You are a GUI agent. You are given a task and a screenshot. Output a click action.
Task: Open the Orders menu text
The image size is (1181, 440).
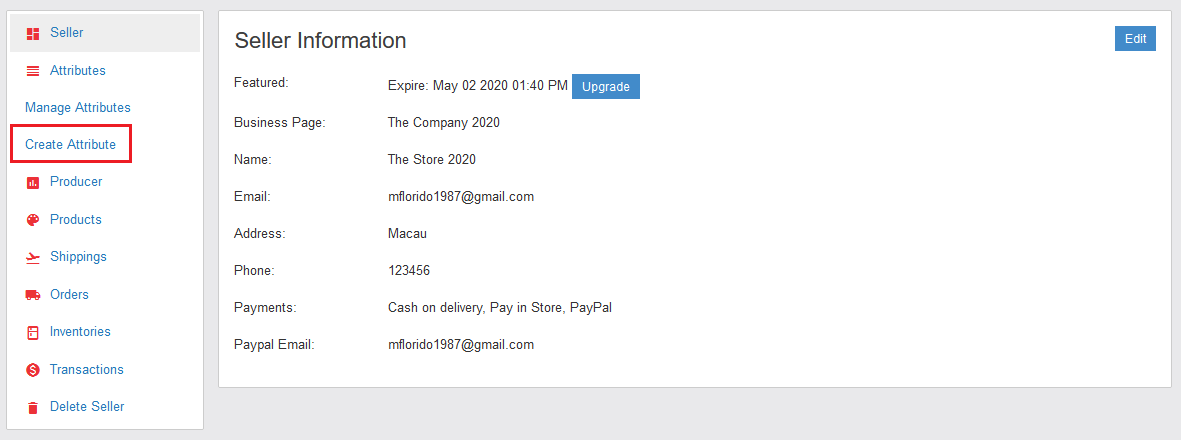[x=69, y=295]
